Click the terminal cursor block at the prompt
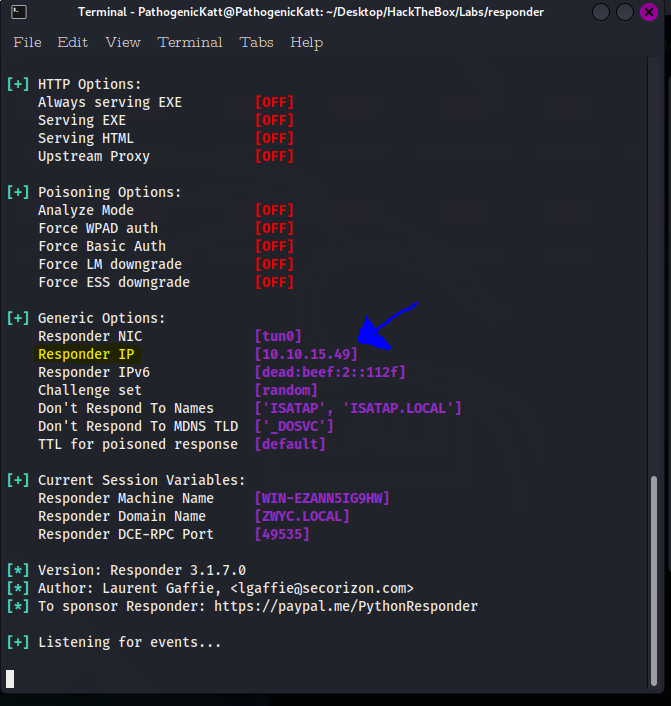Screen dimensions: 671x706 click(10, 679)
